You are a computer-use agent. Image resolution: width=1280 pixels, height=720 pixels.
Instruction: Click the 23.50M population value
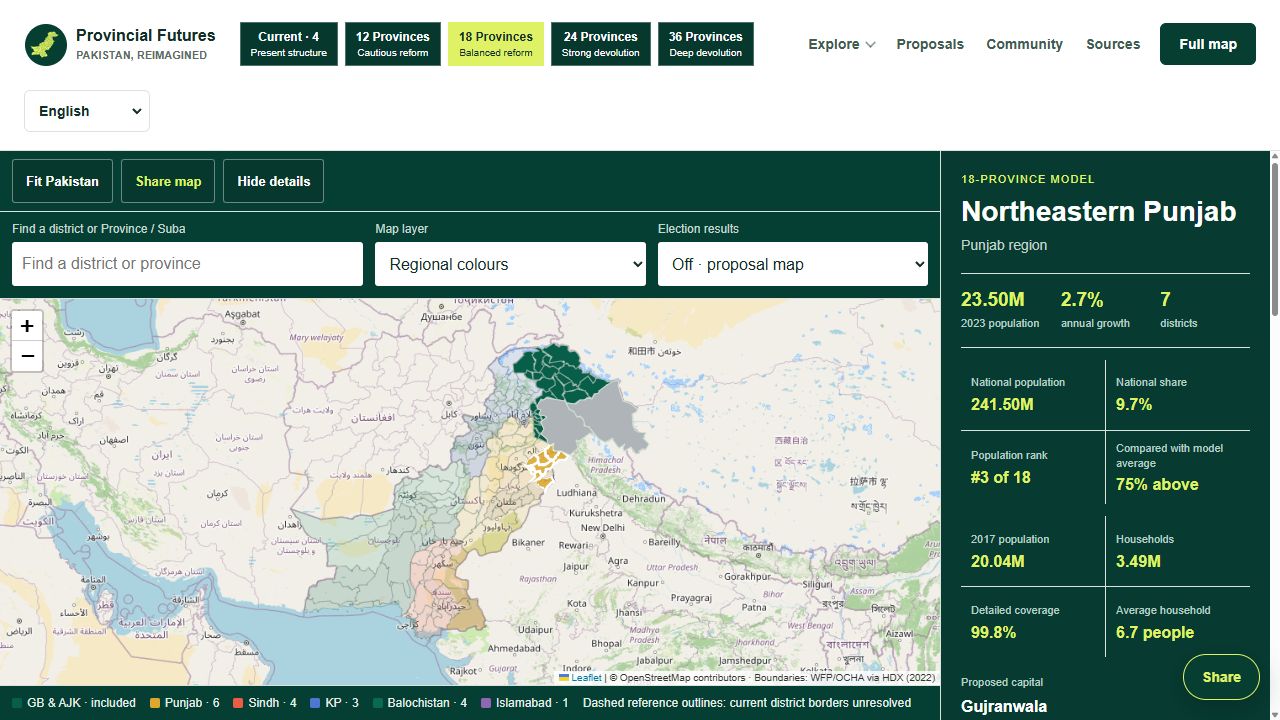click(x=992, y=299)
